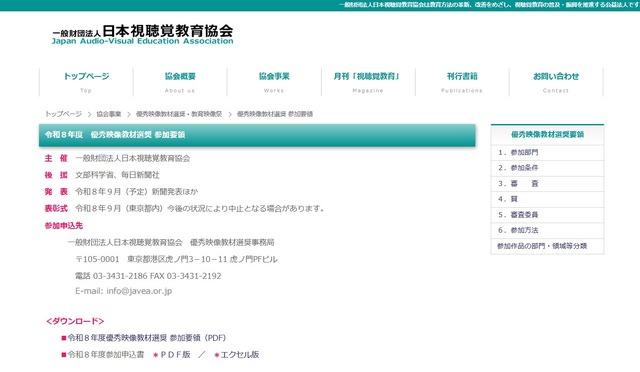Click the ＜ダウンロード＞ heading

click(75, 321)
